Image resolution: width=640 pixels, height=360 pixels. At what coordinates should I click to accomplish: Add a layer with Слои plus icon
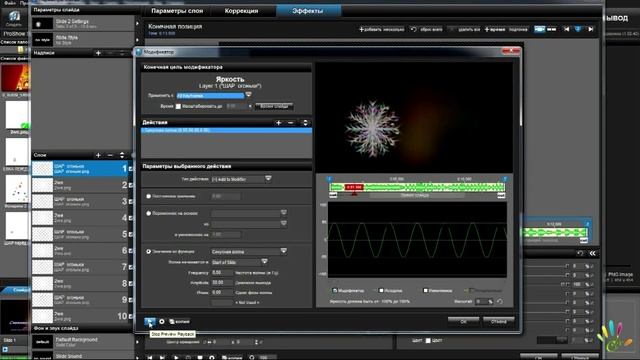98,155
